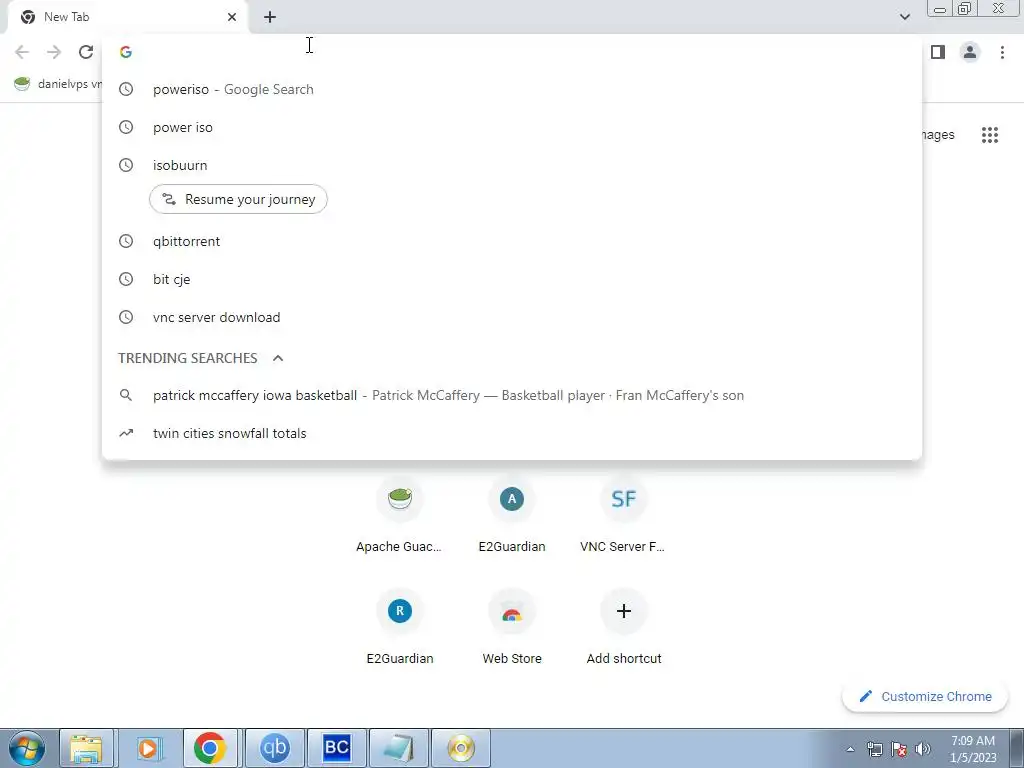Close the New Tab tab
Screen dimensions: 1024x768
232,17
